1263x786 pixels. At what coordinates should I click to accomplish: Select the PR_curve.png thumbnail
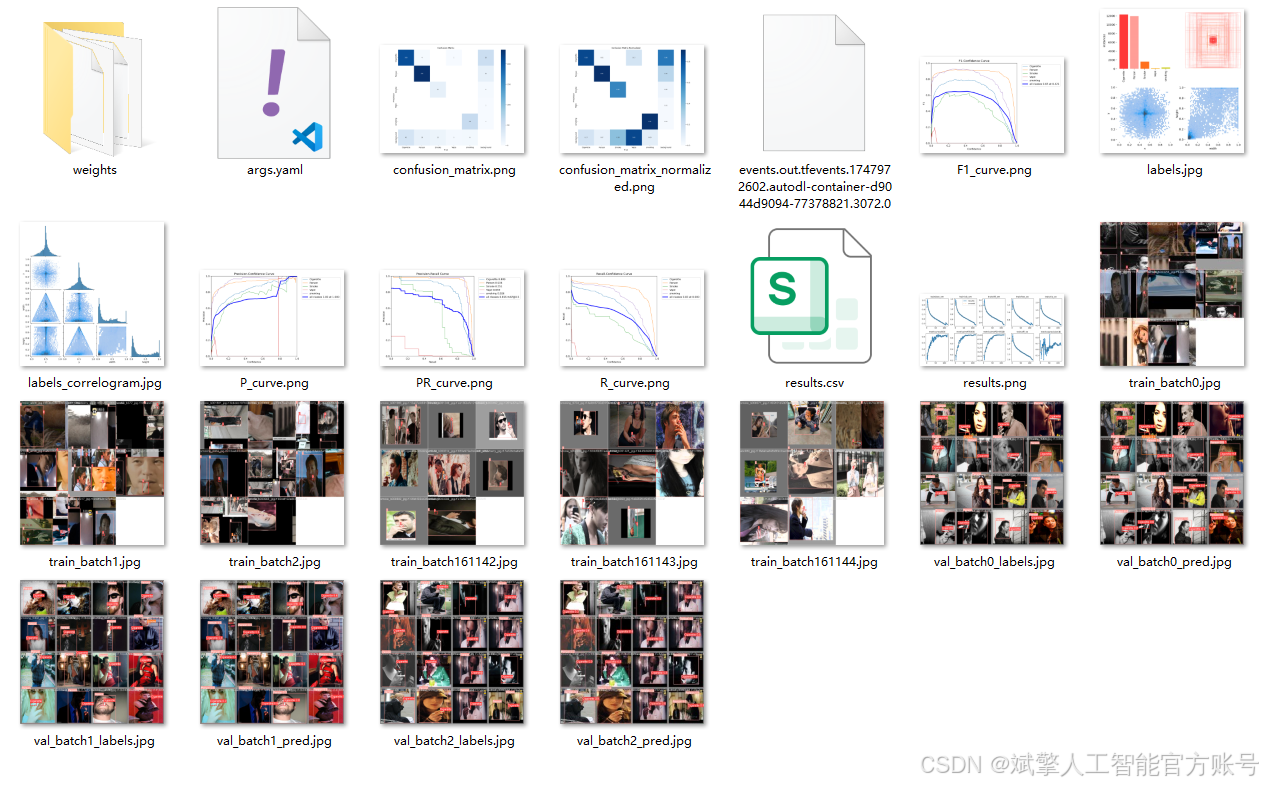tap(453, 317)
